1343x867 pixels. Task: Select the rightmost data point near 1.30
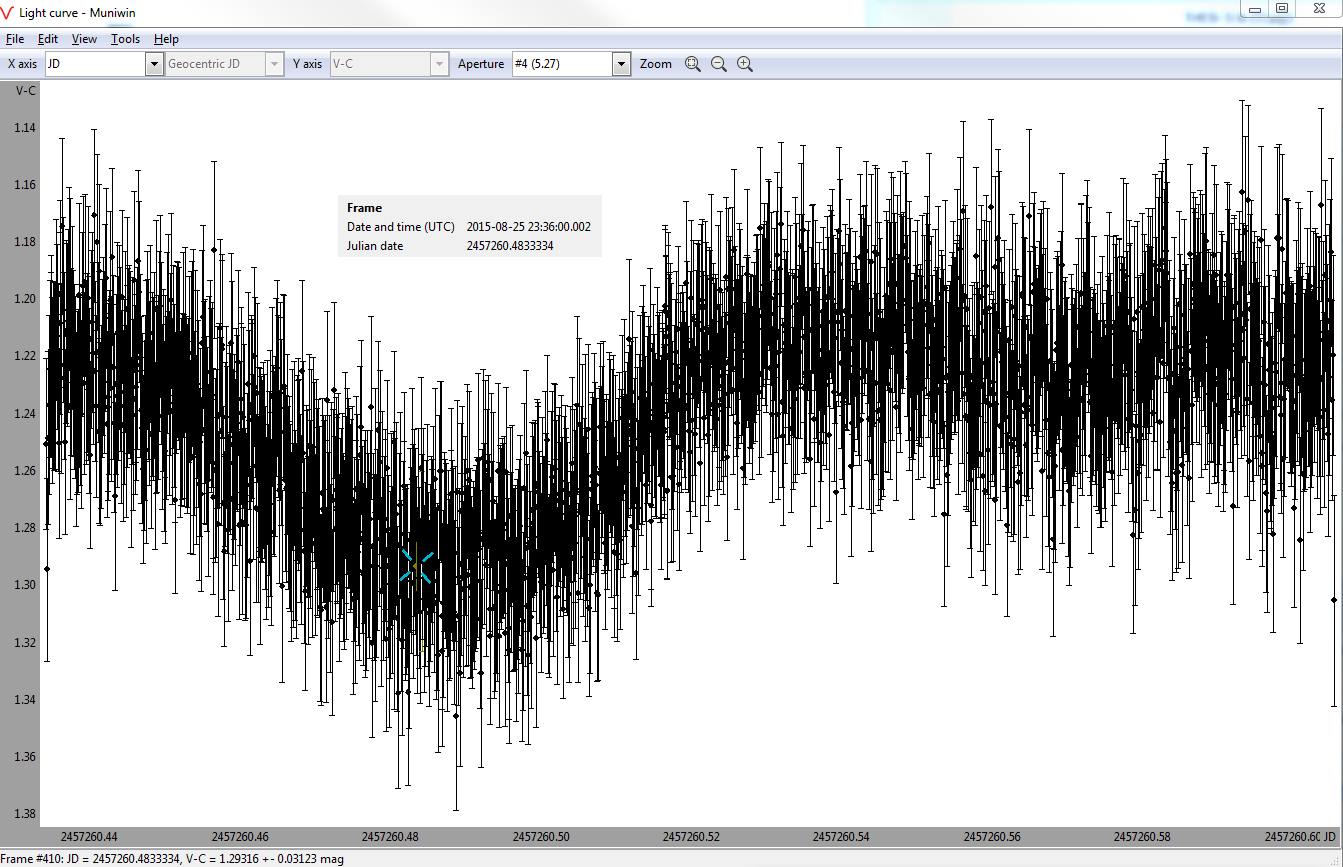point(1334,600)
